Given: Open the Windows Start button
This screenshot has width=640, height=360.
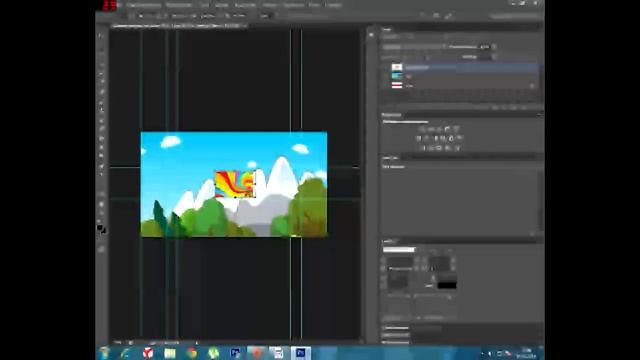Looking at the screenshot, I should 104,353.
